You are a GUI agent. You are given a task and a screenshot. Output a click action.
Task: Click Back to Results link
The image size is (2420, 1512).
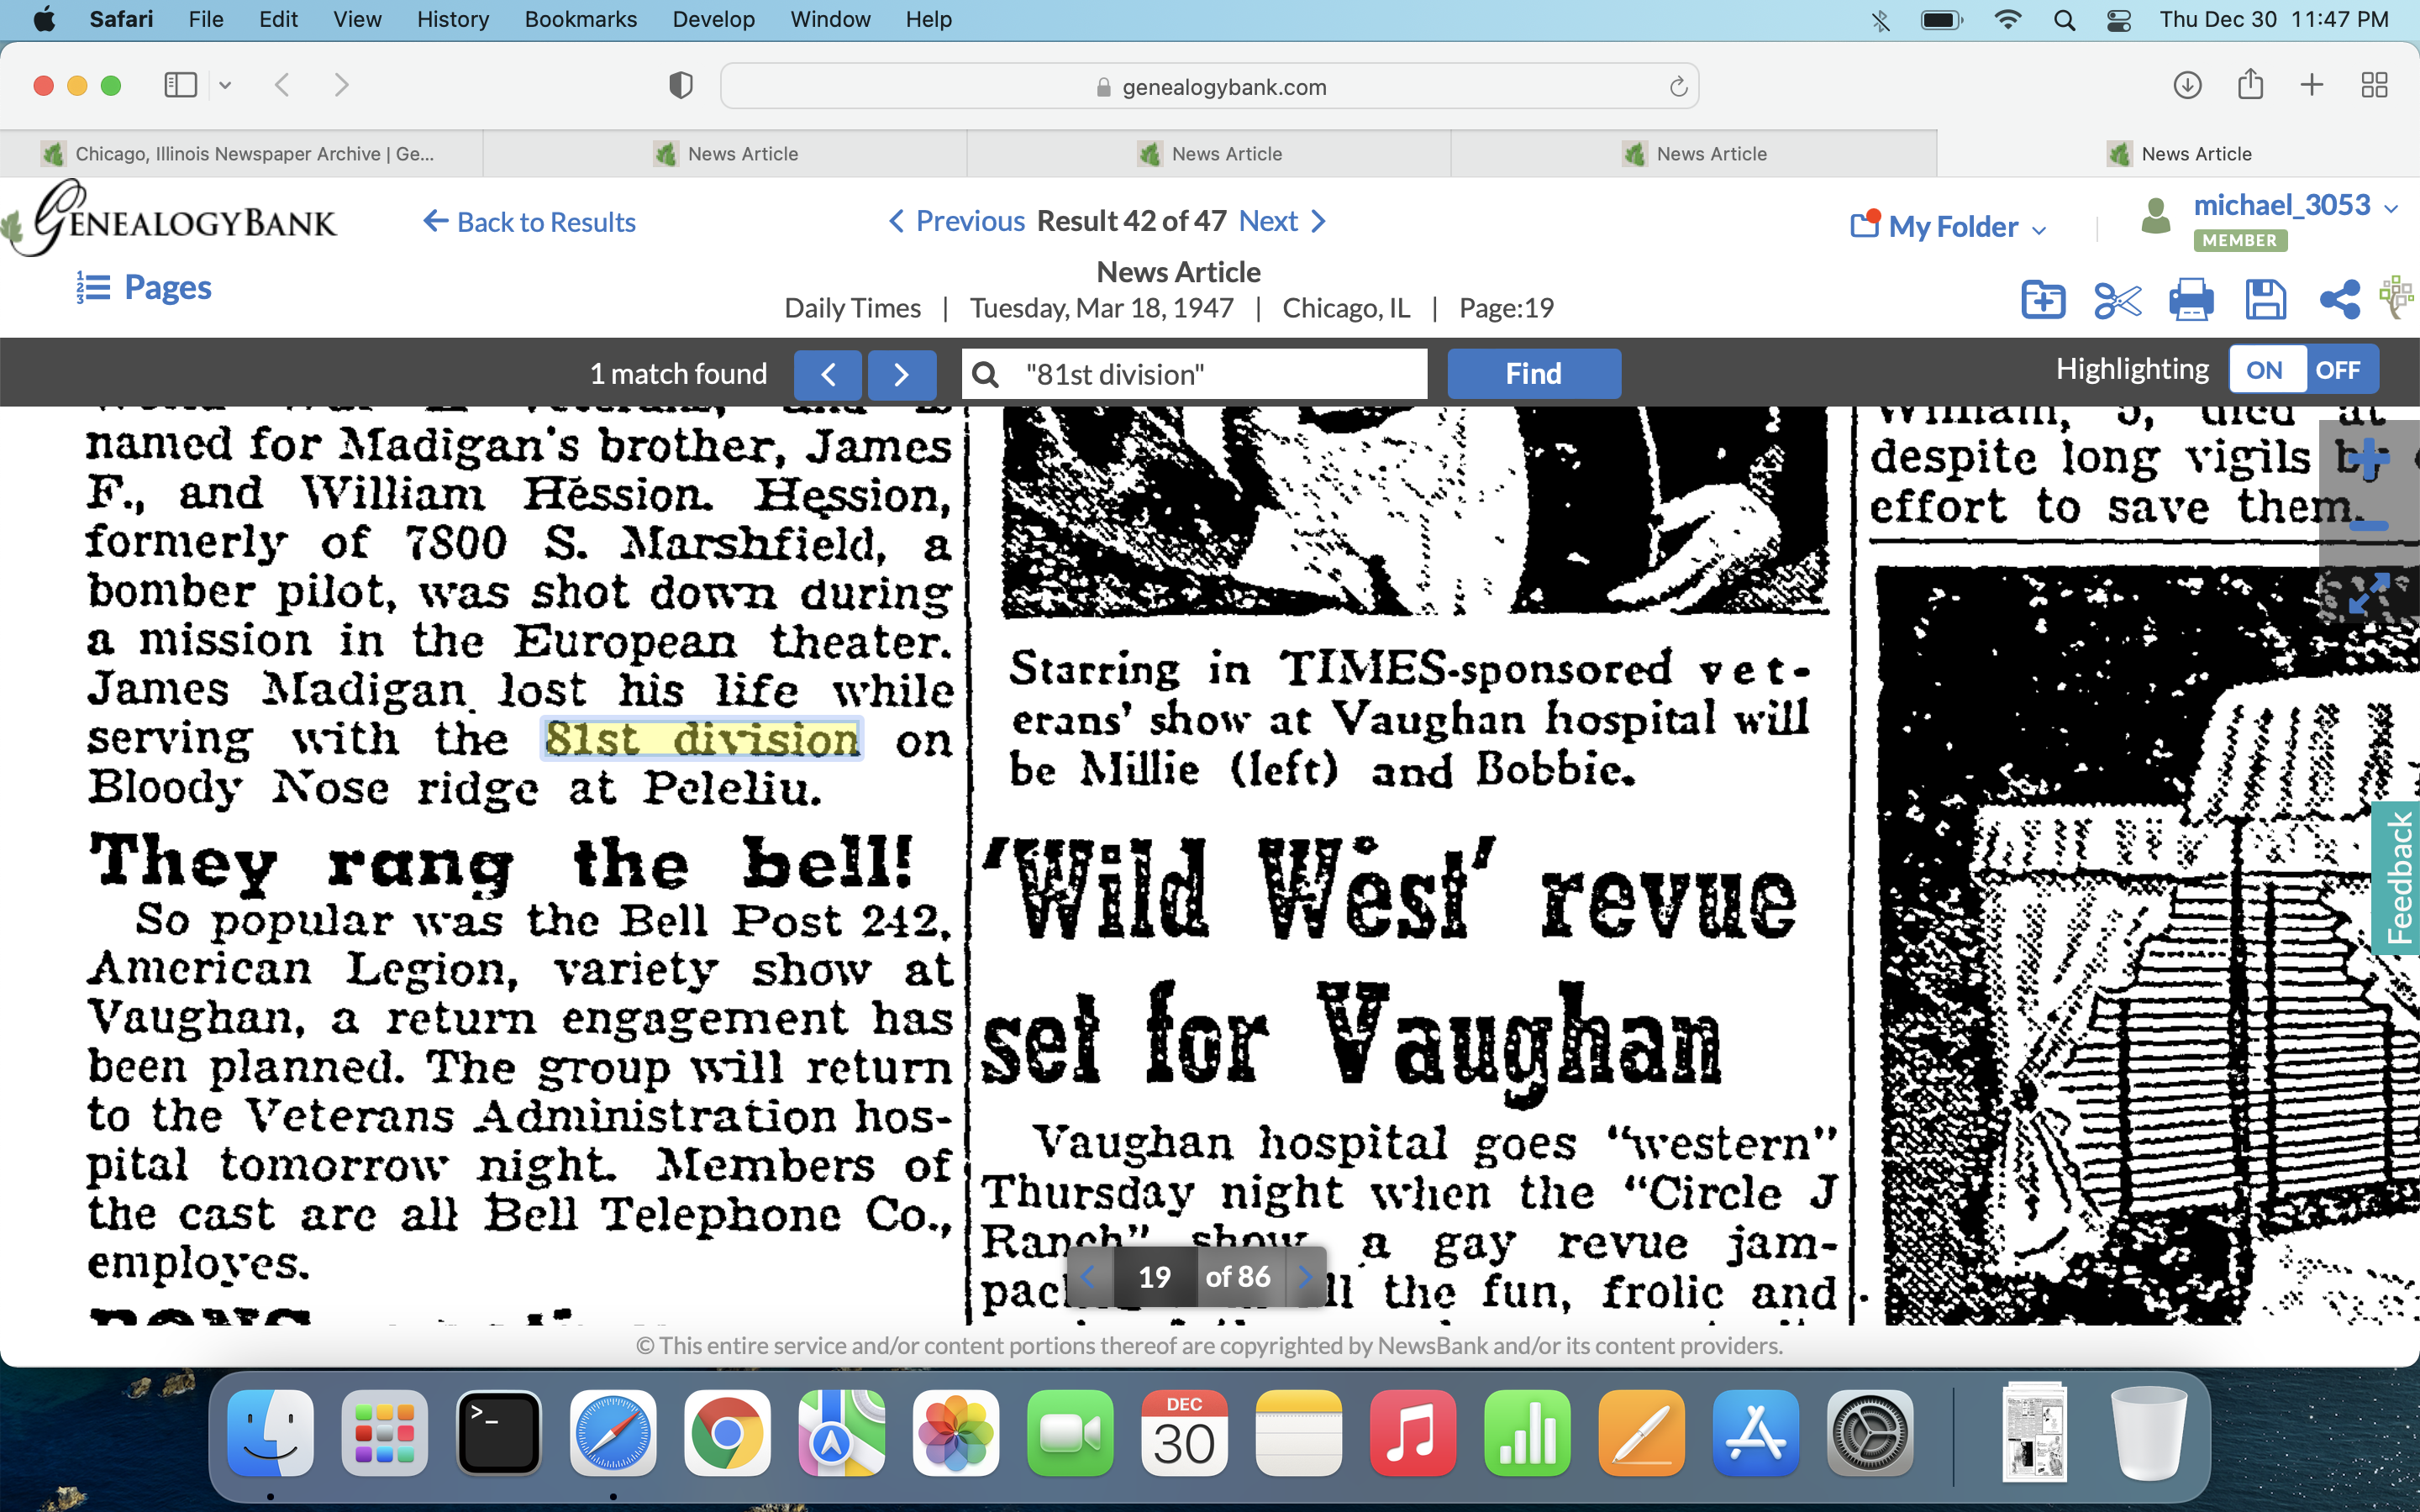point(530,222)
